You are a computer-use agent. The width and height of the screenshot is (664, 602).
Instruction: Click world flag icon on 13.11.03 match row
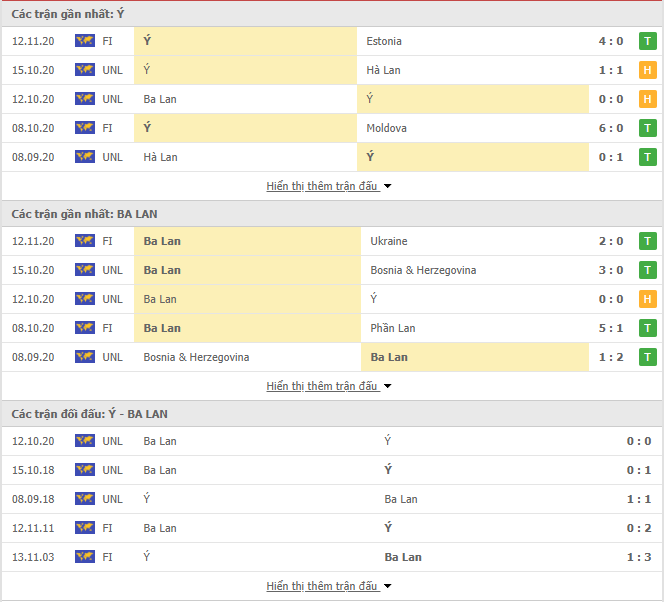(x=85, y=557)
